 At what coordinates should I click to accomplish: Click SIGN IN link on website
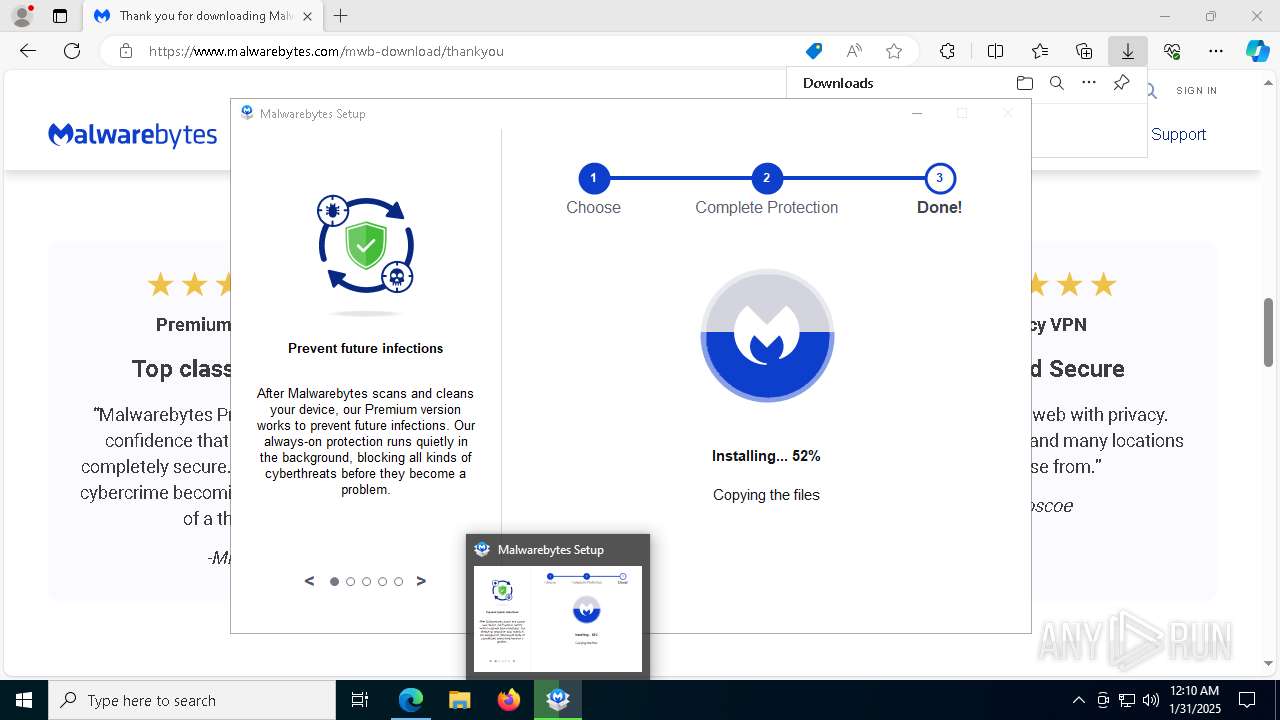[1196, 90]
